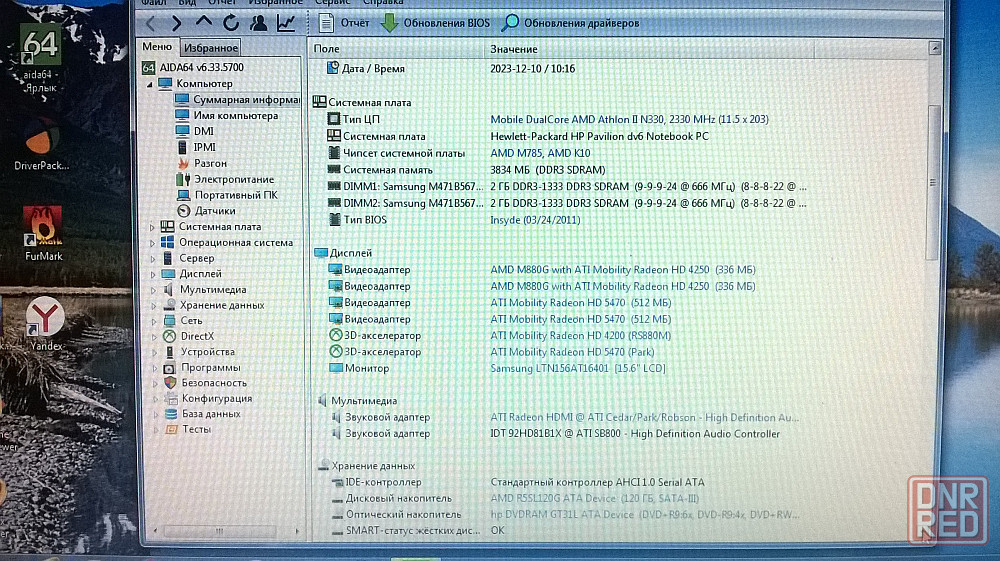Open the DMI tree item
The width and height of the screenshot is (1000, 561).
[x=195, y=131]
